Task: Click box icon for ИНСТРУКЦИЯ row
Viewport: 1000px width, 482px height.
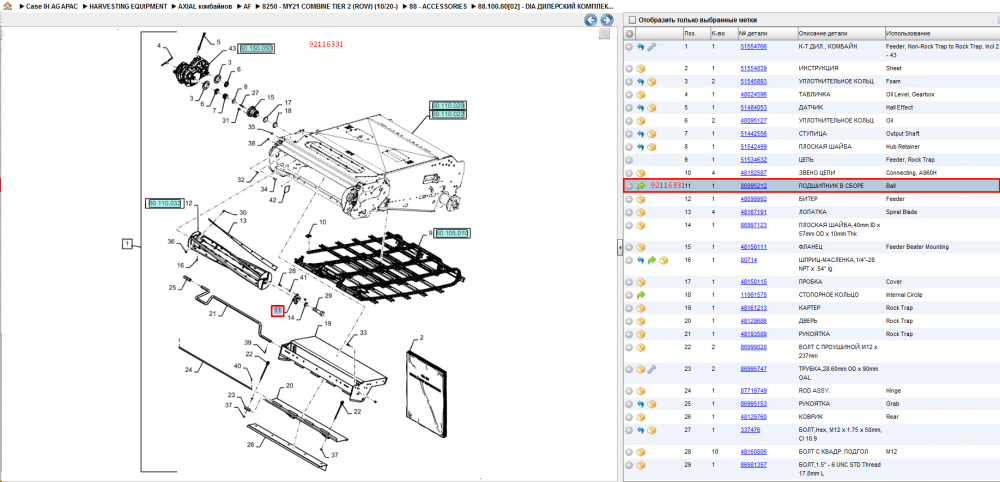Action: pos(640,68)
